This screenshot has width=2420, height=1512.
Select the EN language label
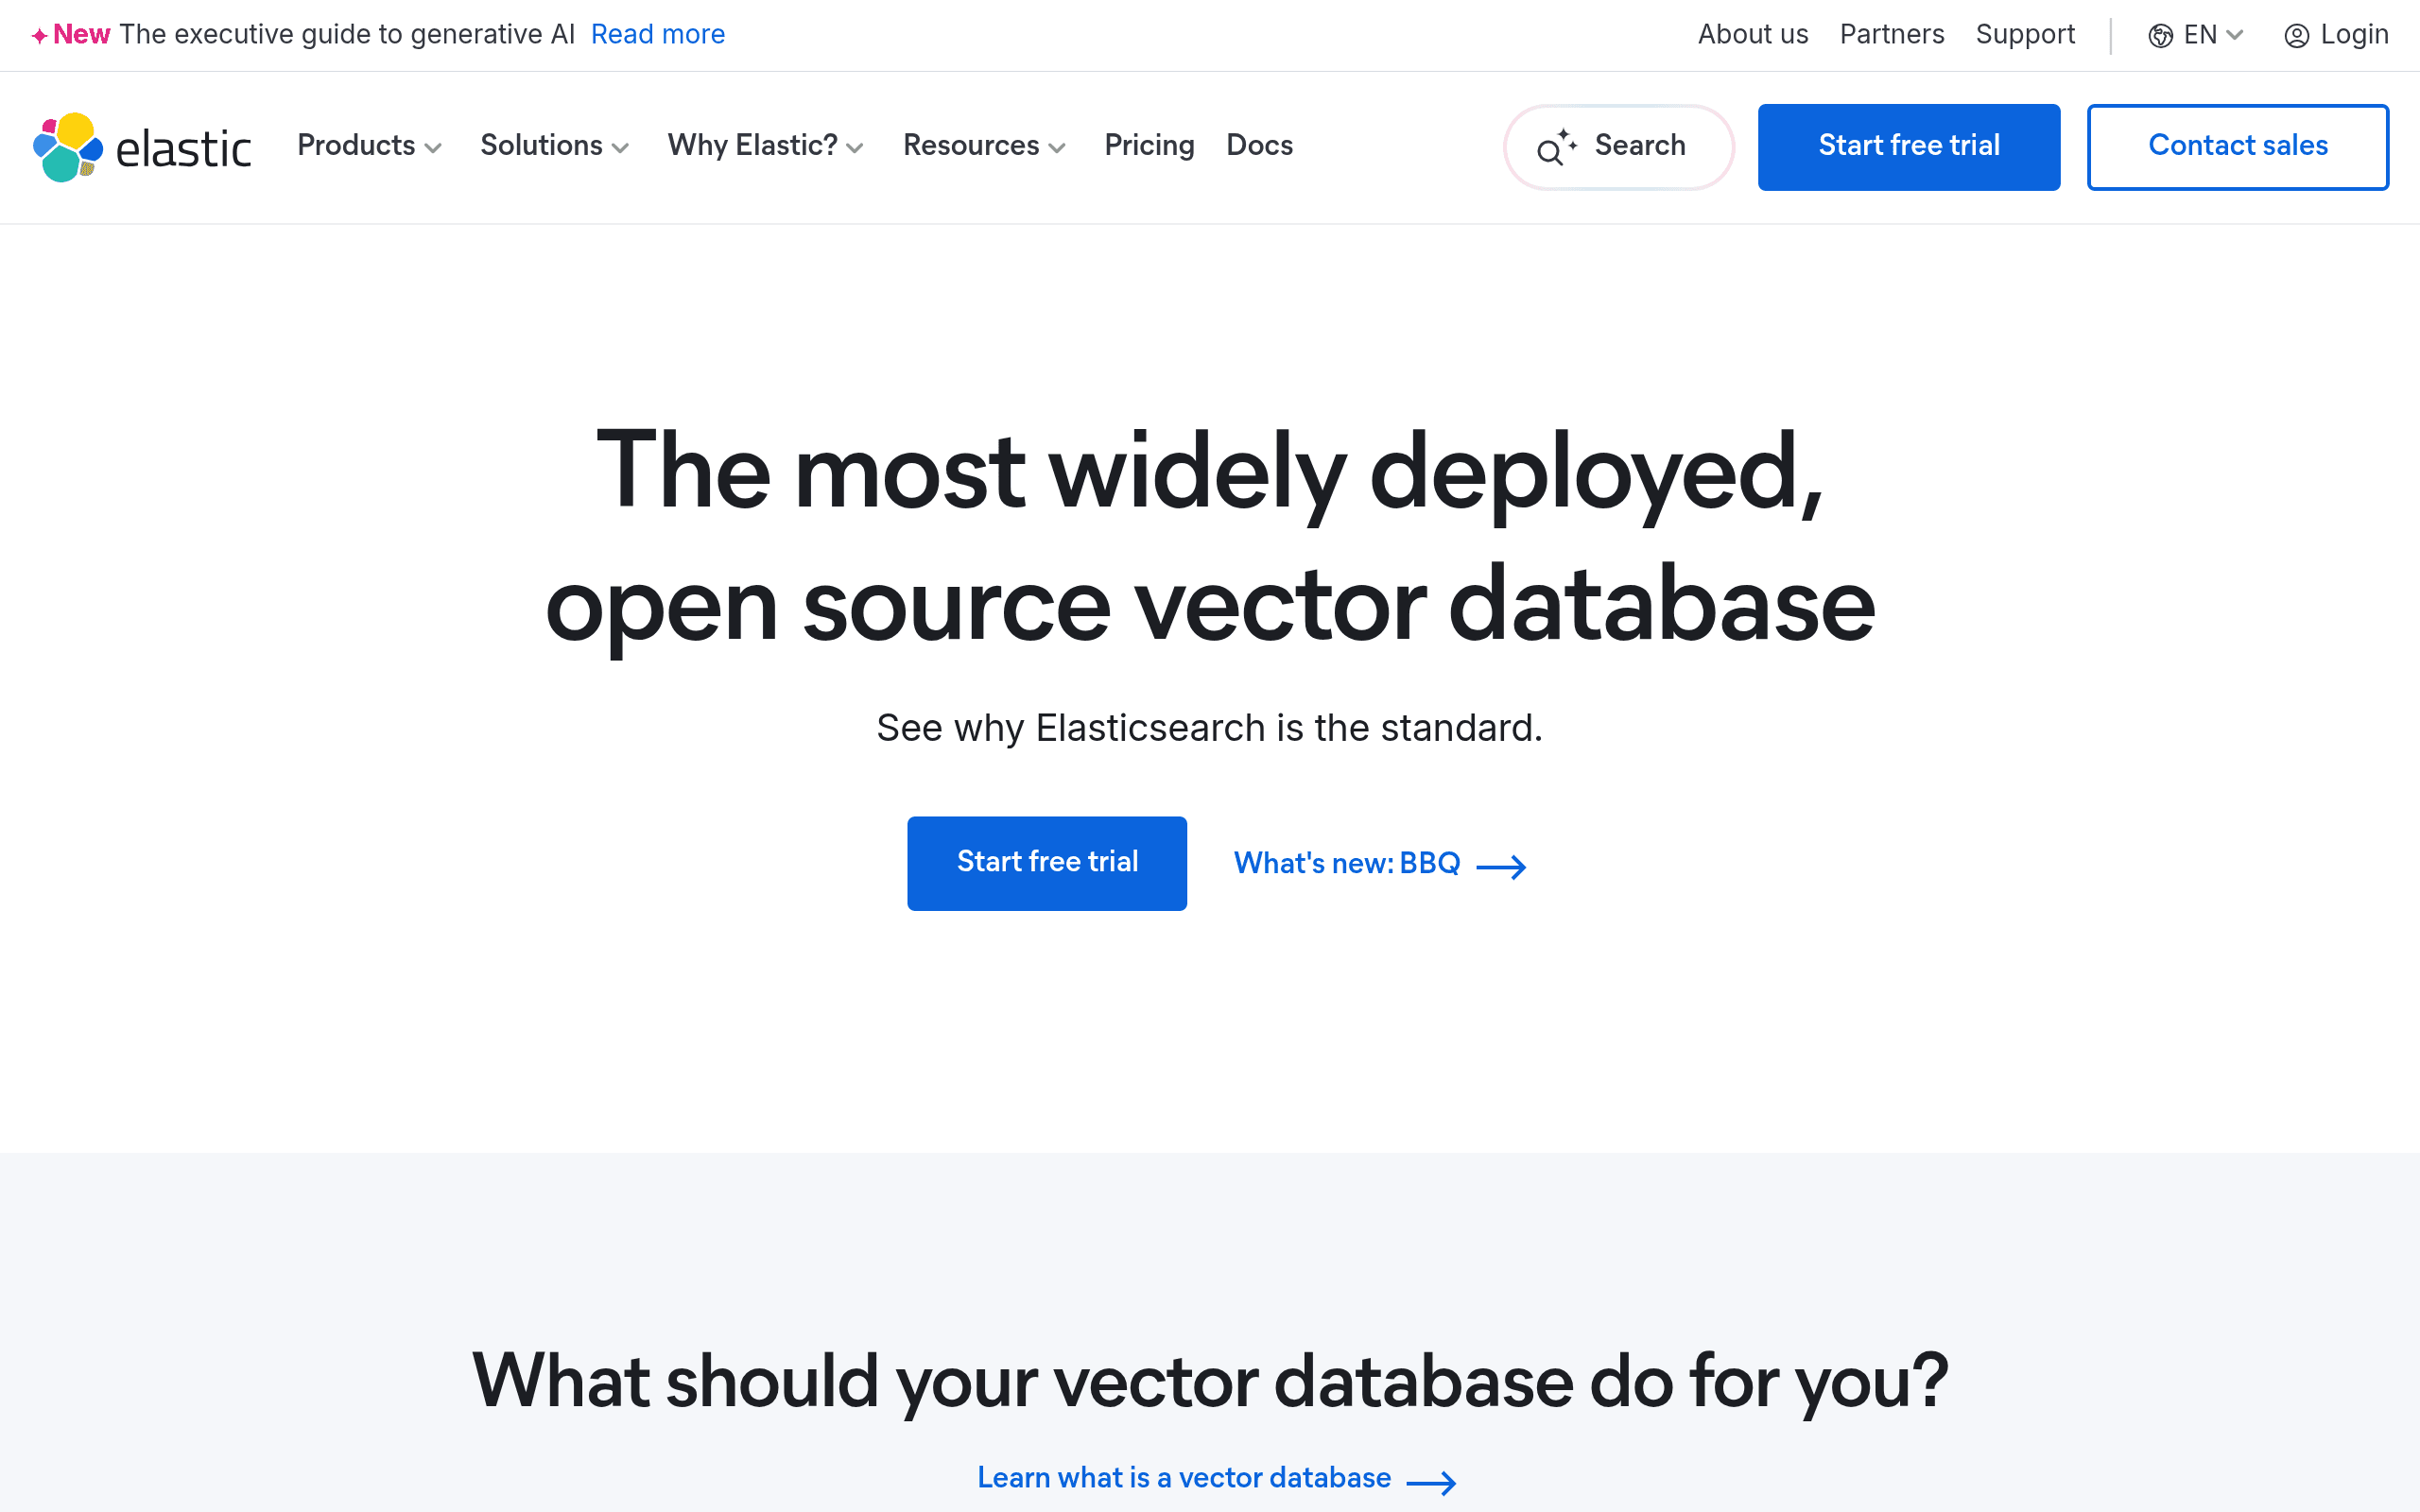point(2200,35)
